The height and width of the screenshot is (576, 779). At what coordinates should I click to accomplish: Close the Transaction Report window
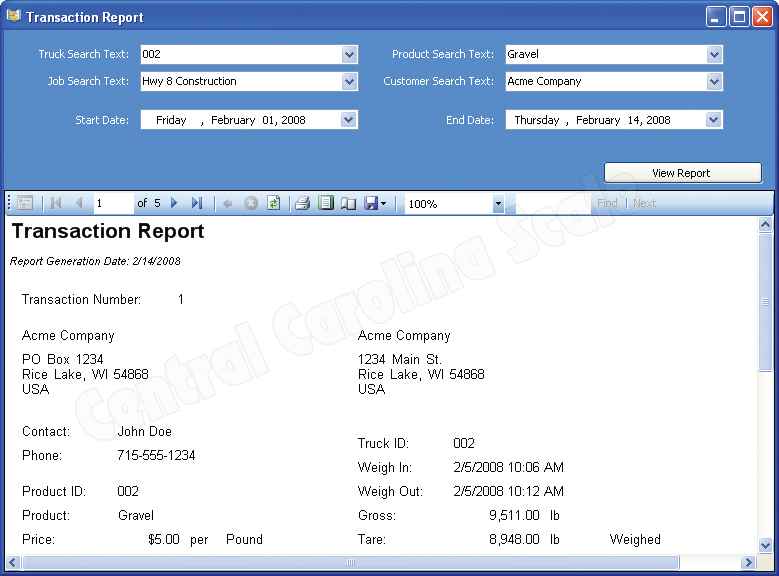pyautogui.click(x=762, y=17)
